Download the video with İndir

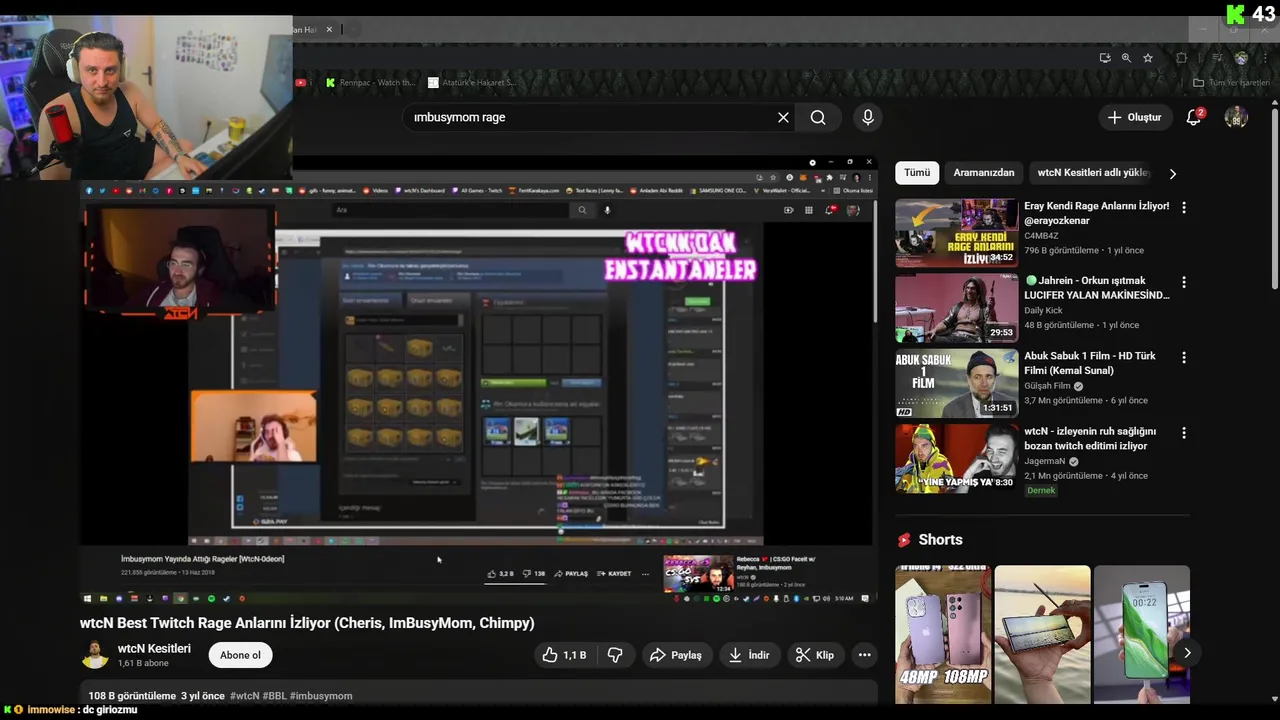[749, 655]
